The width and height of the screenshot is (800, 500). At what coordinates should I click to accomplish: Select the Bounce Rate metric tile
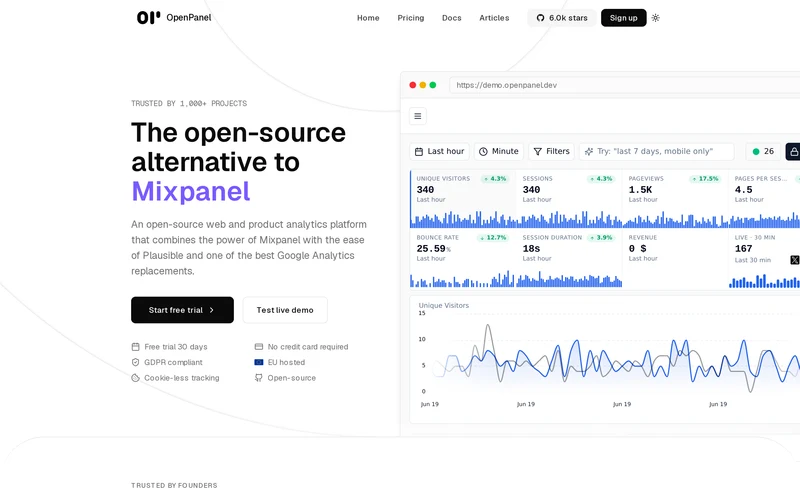pyautogui.click(x=463, y=259)
